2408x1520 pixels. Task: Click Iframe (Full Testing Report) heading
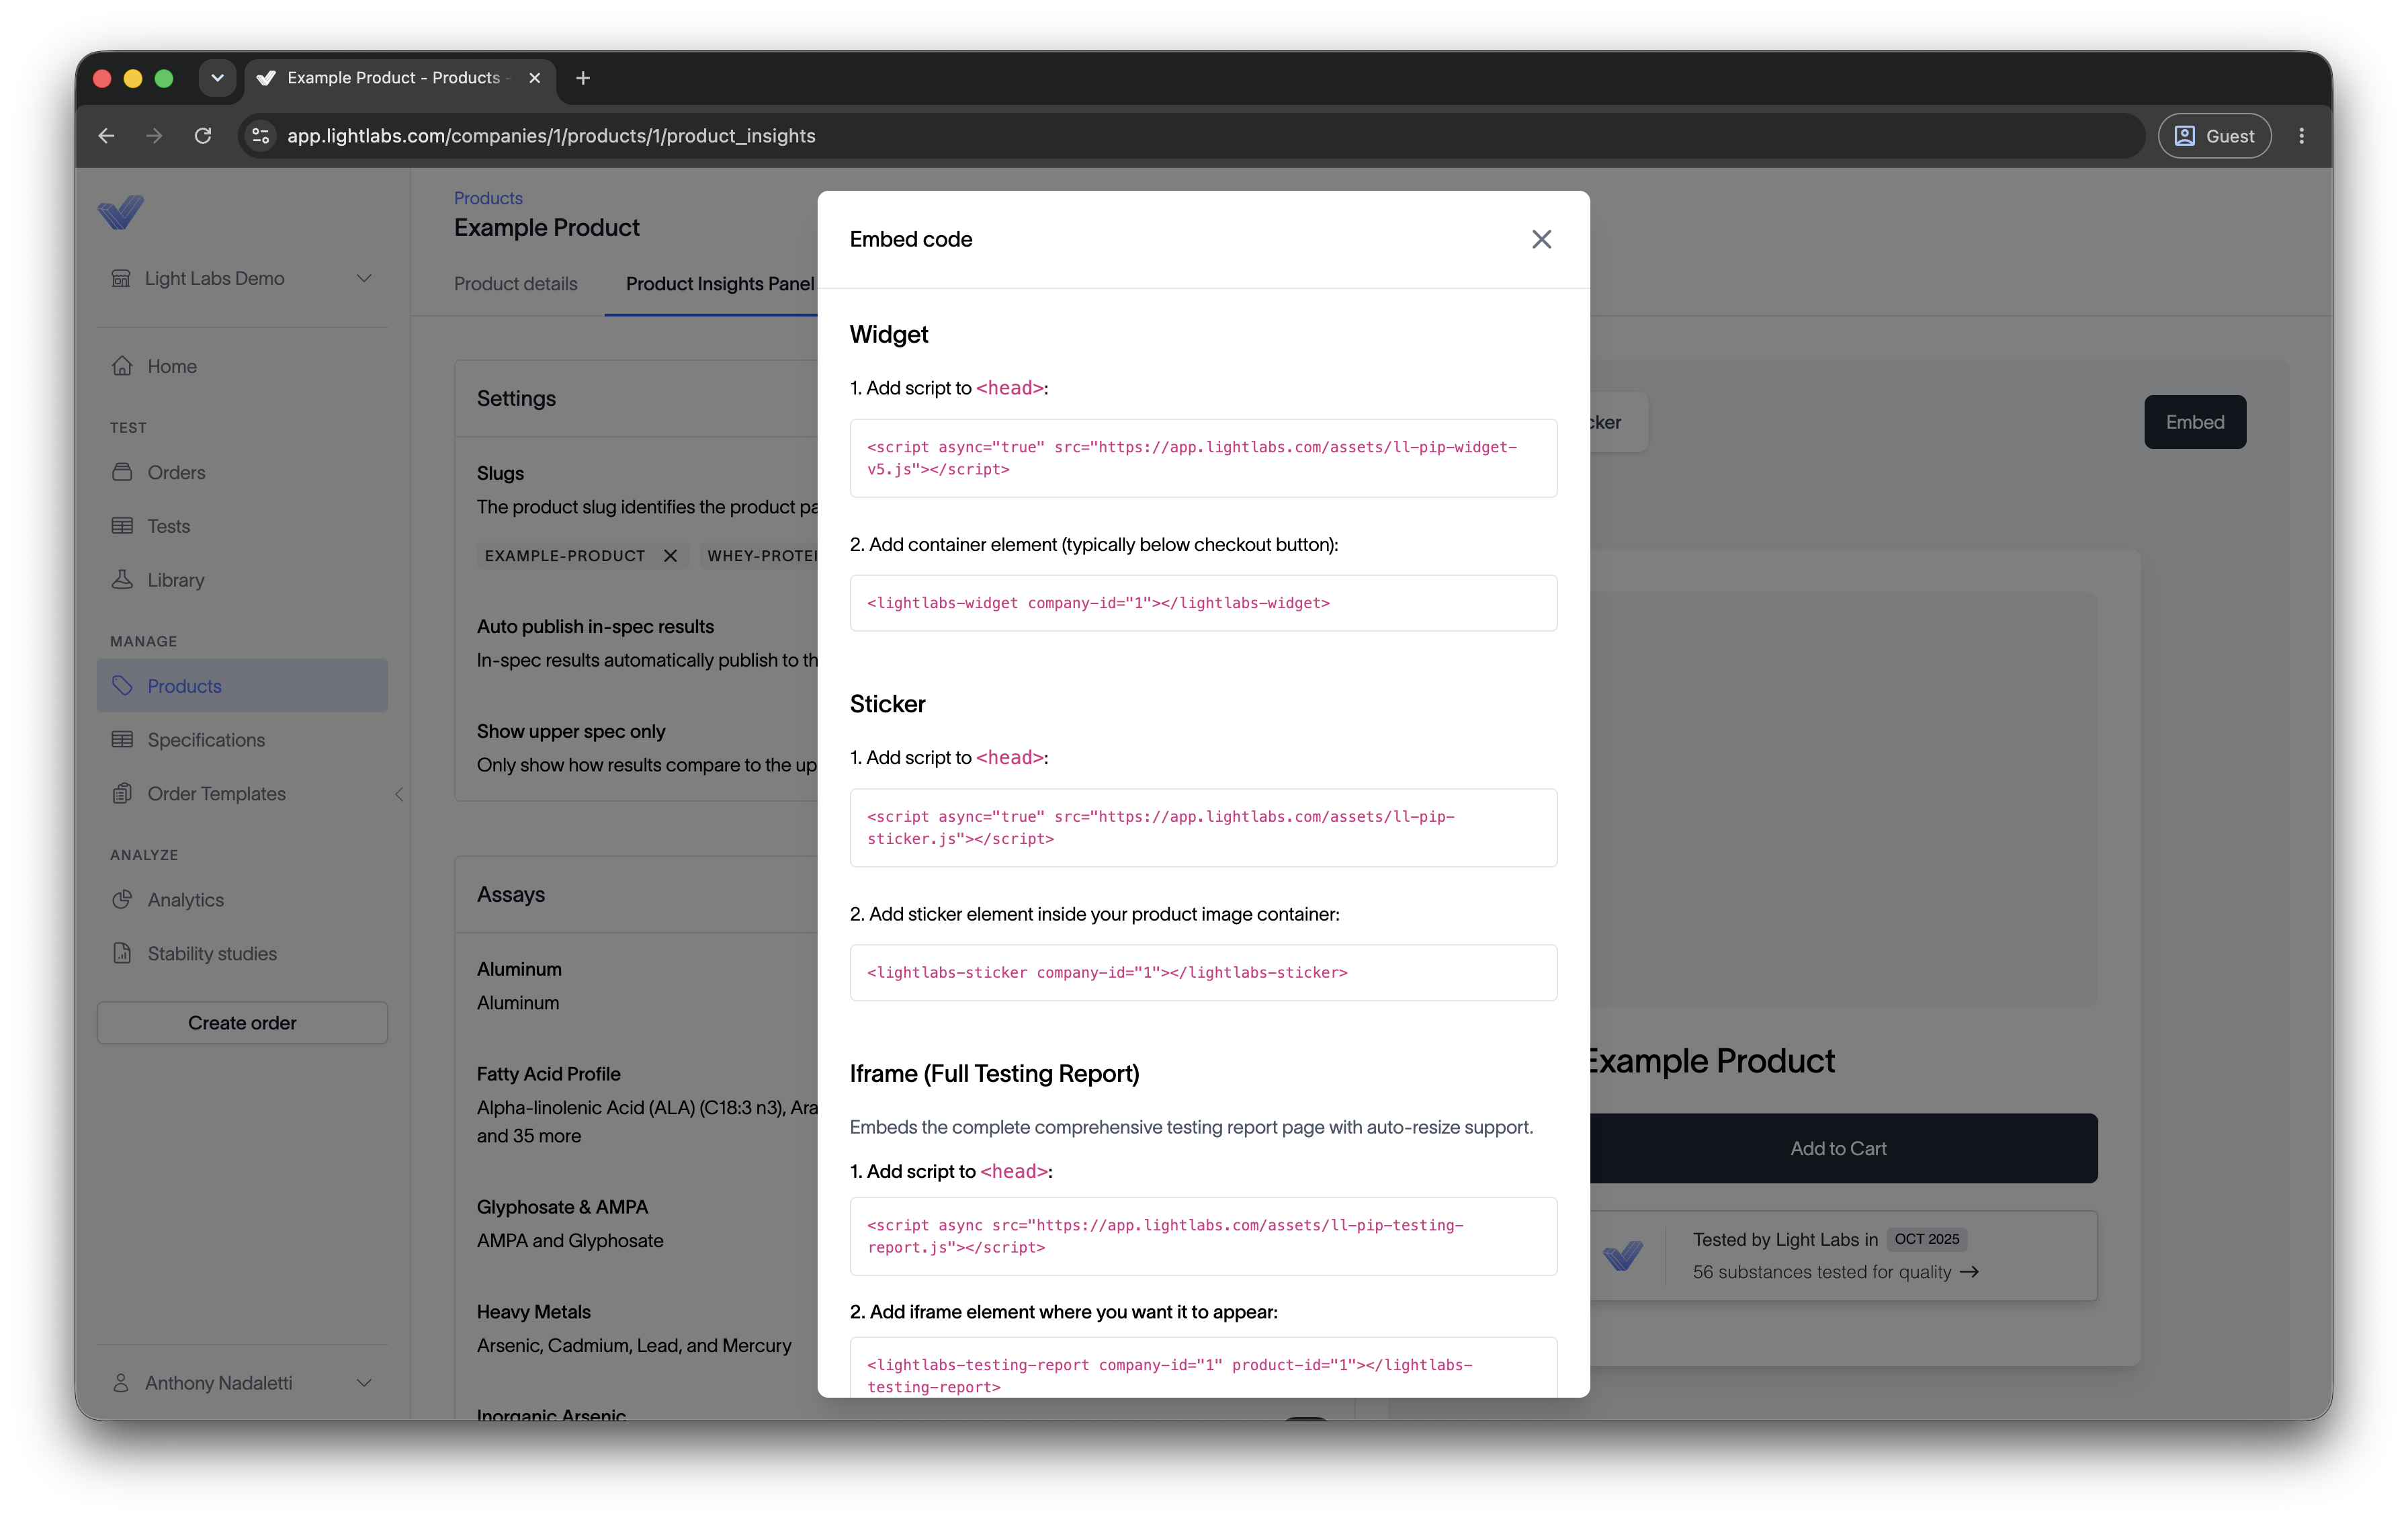click(995, 1074)
